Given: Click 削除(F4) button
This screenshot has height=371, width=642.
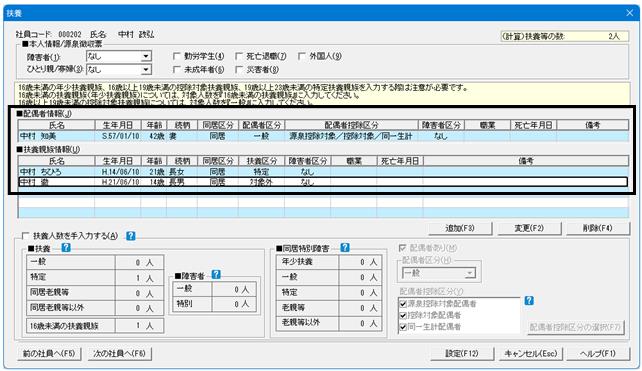Looking at the screenshot, I should 598,228.
